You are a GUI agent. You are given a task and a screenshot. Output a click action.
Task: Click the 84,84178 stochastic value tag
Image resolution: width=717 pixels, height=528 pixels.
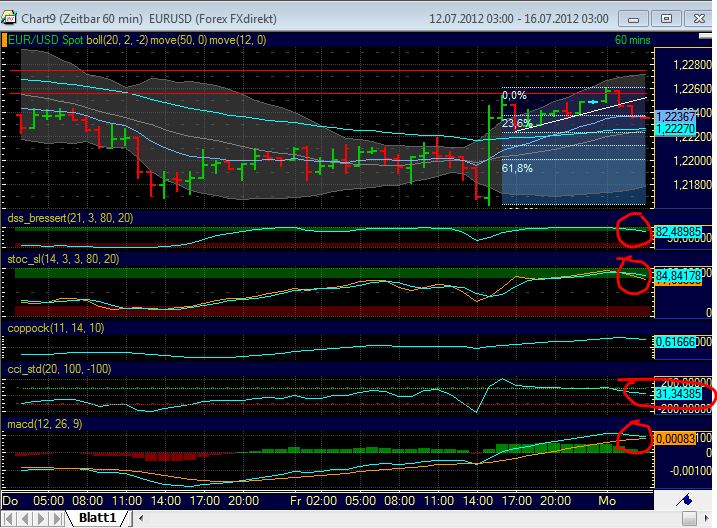click(x=679, y=276)
